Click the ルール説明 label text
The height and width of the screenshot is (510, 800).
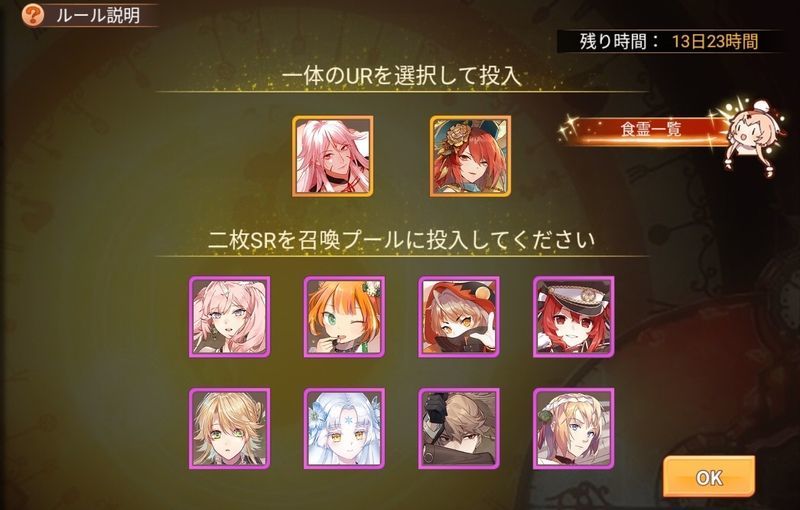tap(97, 16)
